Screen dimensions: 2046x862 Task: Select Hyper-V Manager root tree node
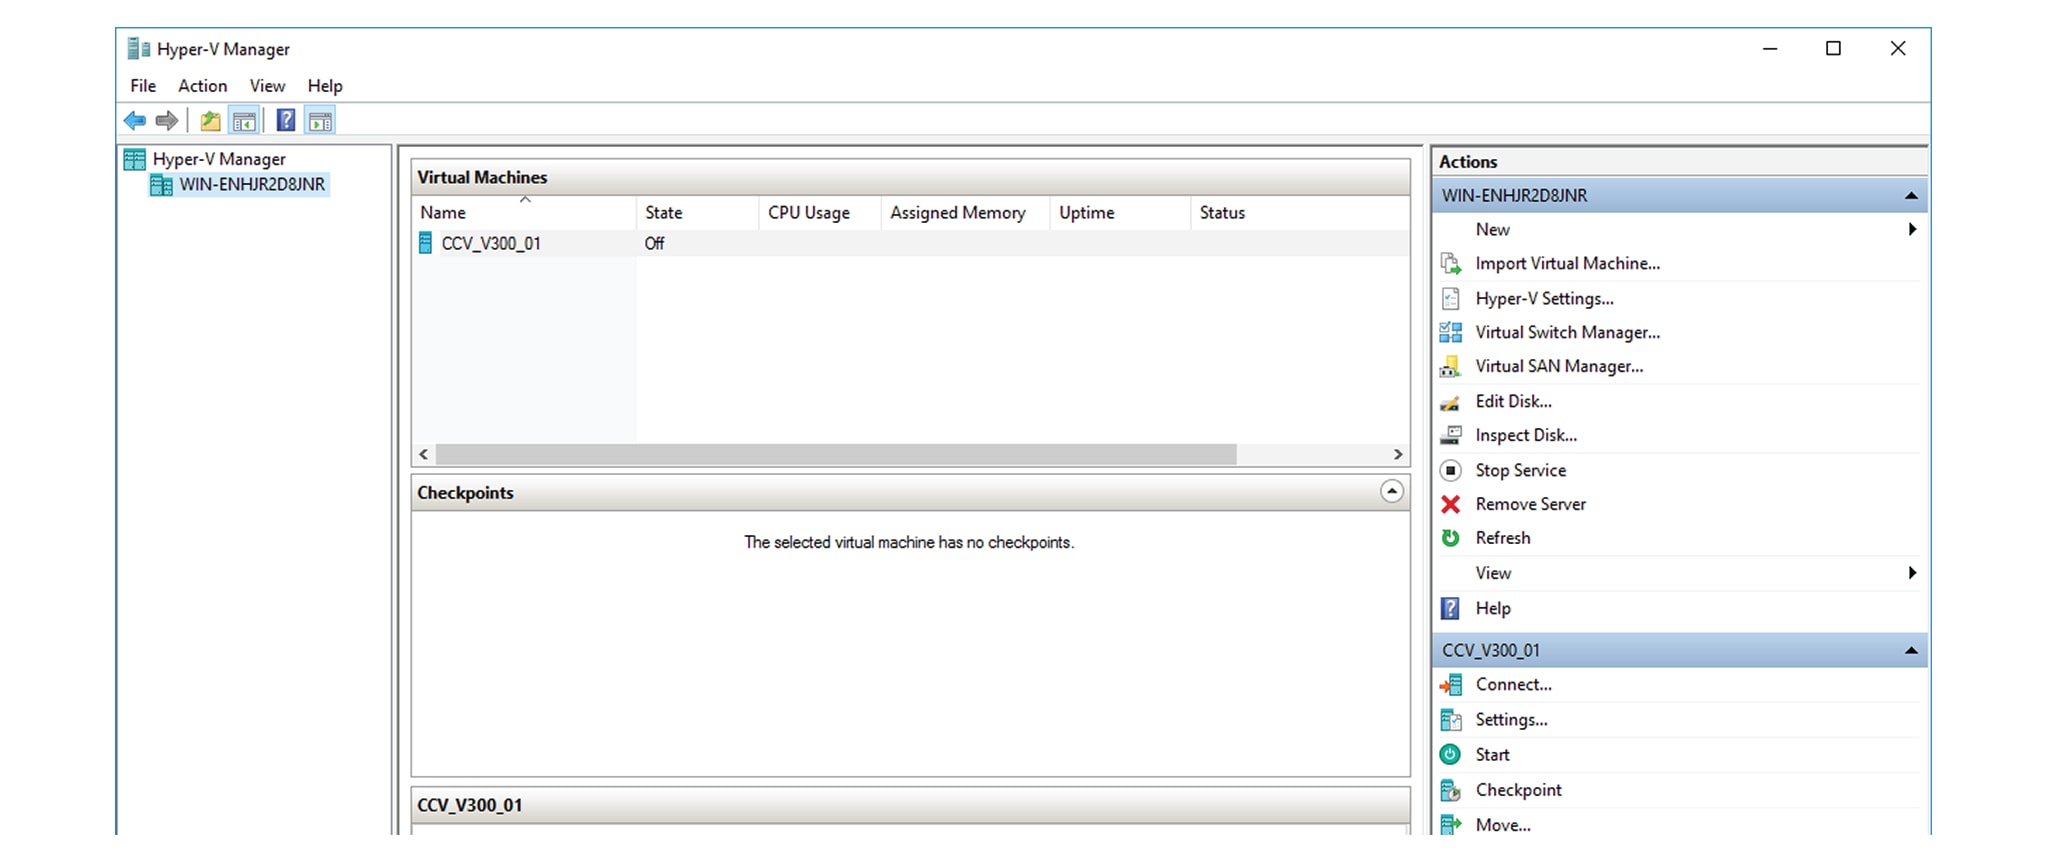(219, 159)
